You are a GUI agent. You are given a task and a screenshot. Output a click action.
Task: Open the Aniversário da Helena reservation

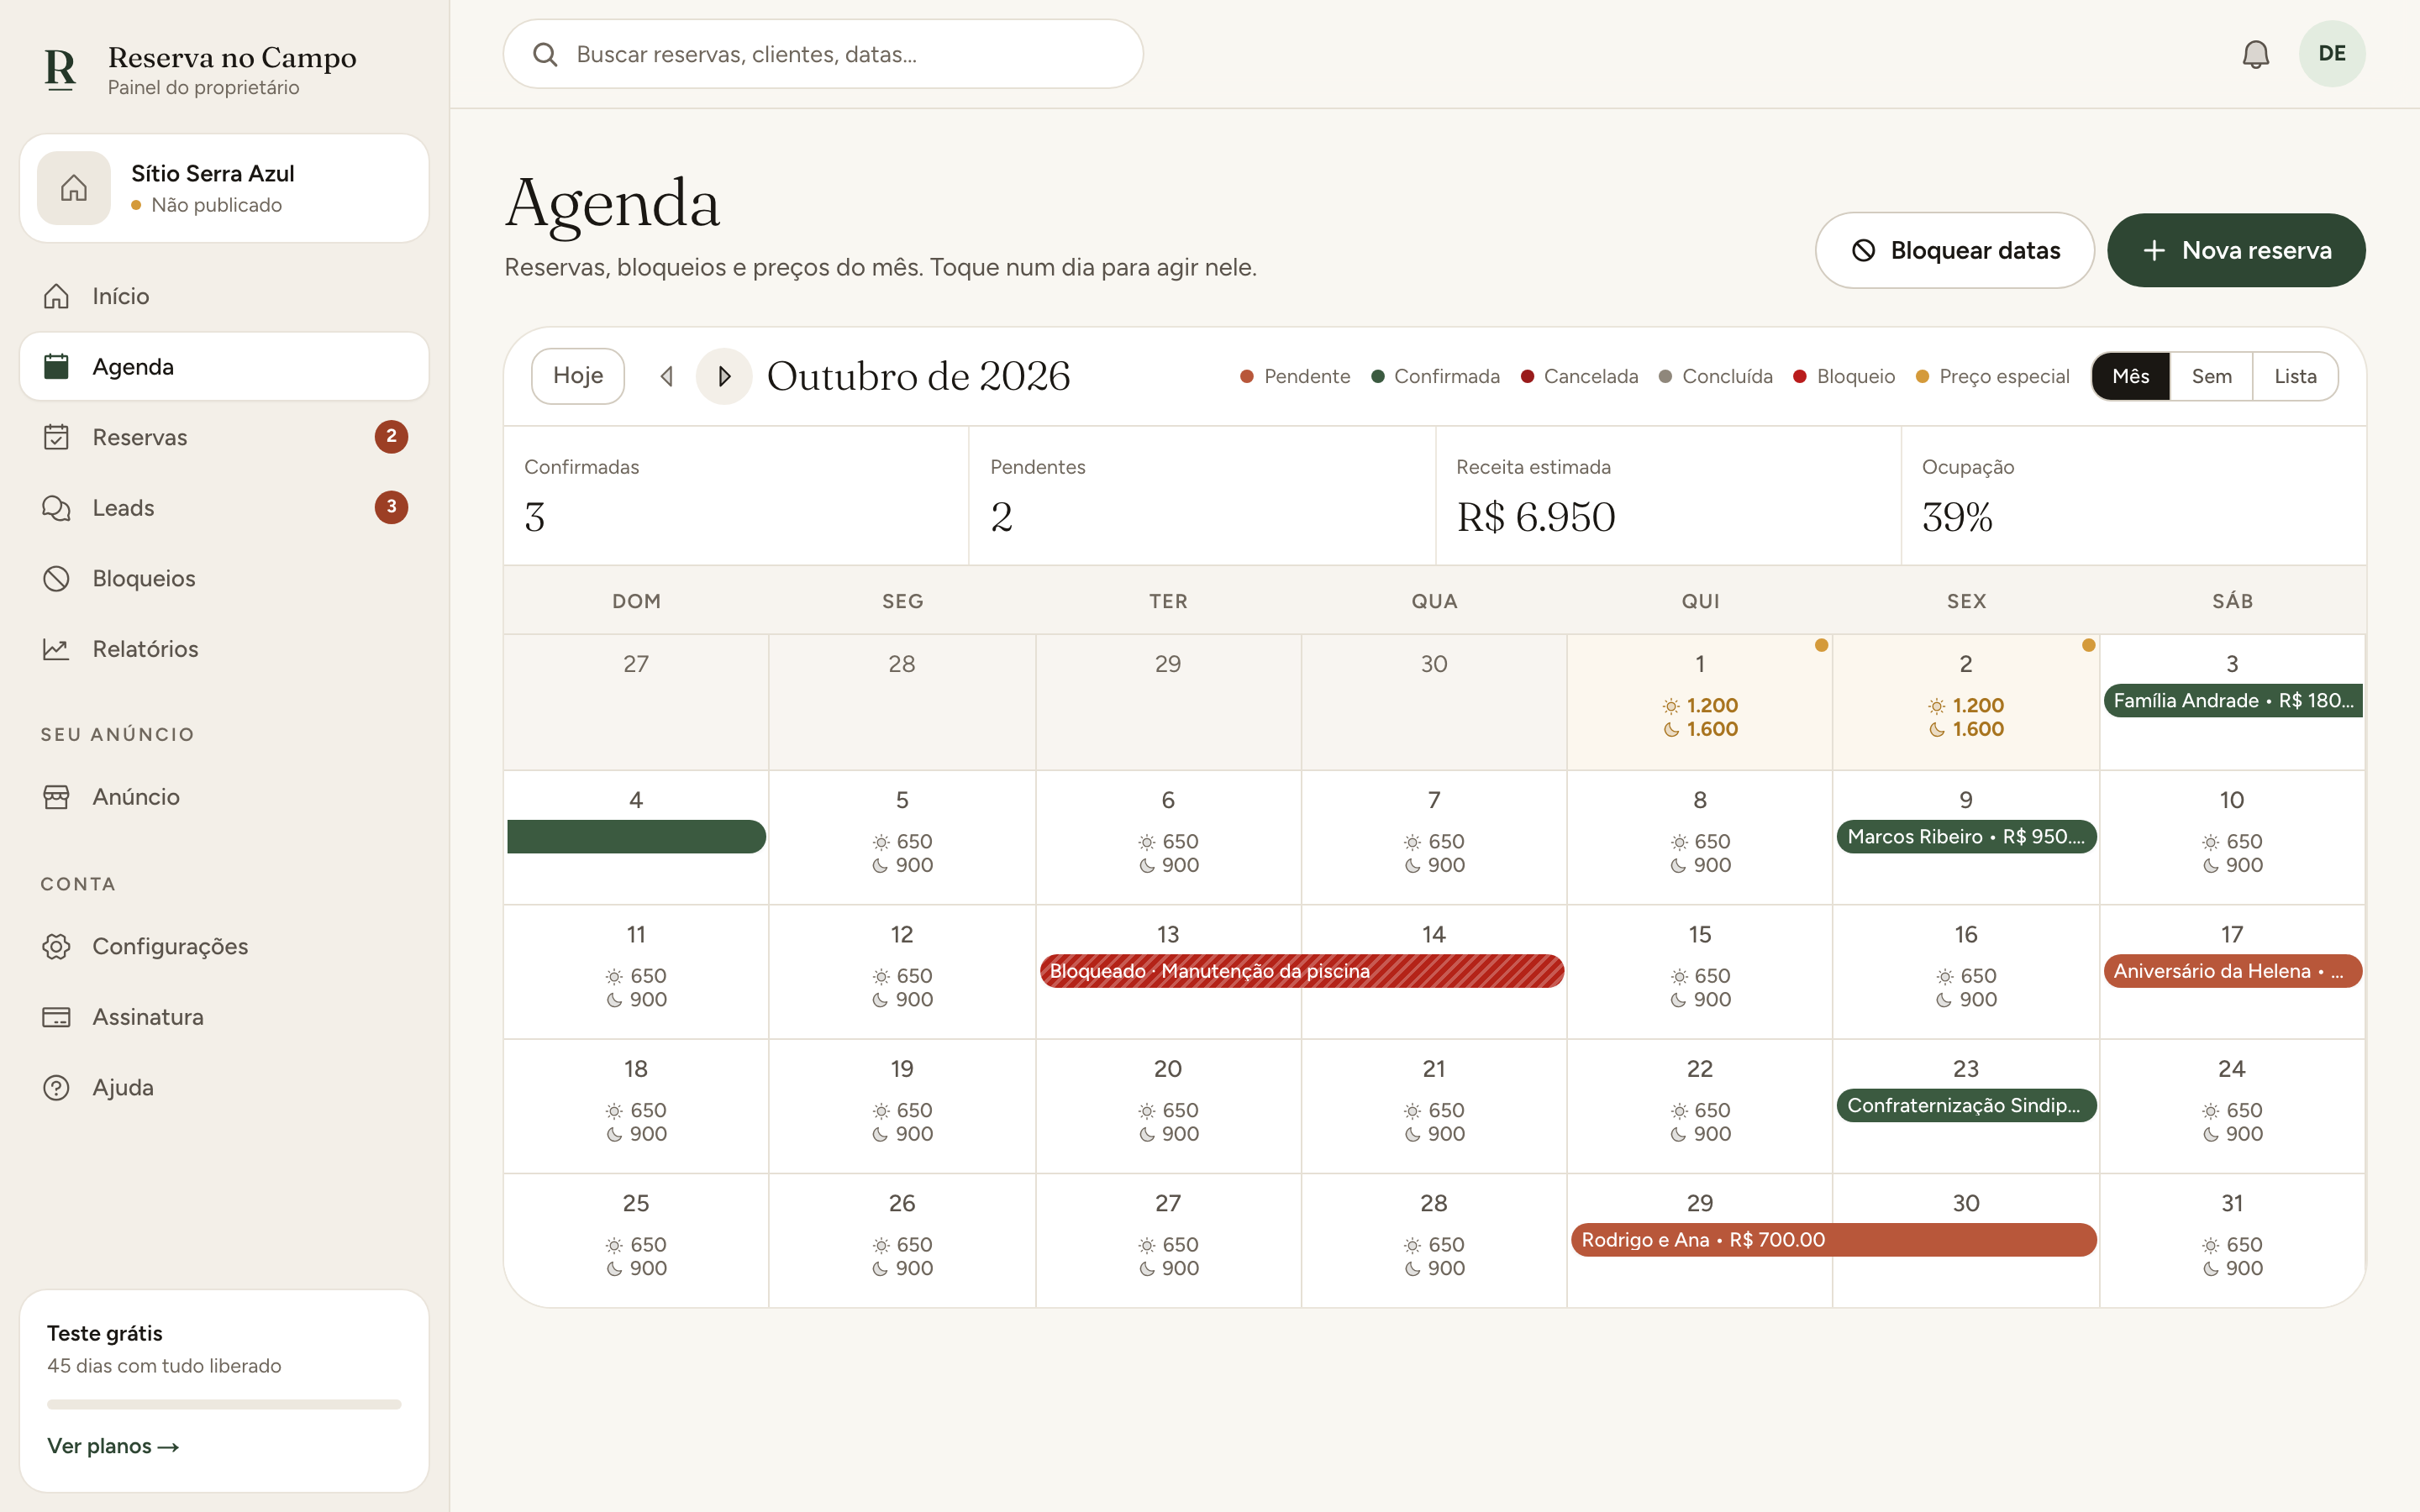click(x=2232, y=971)
